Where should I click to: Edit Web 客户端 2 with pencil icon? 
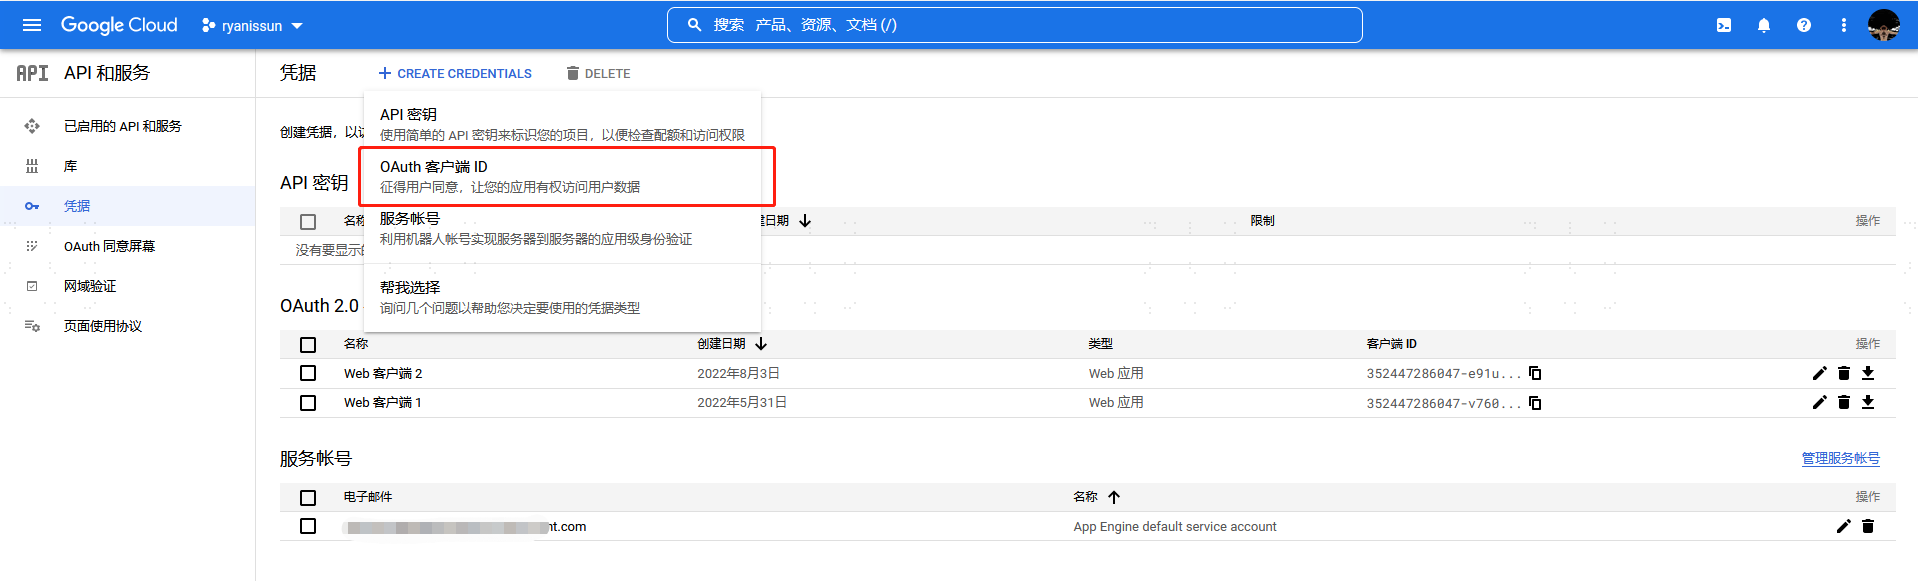point(1820,373)
